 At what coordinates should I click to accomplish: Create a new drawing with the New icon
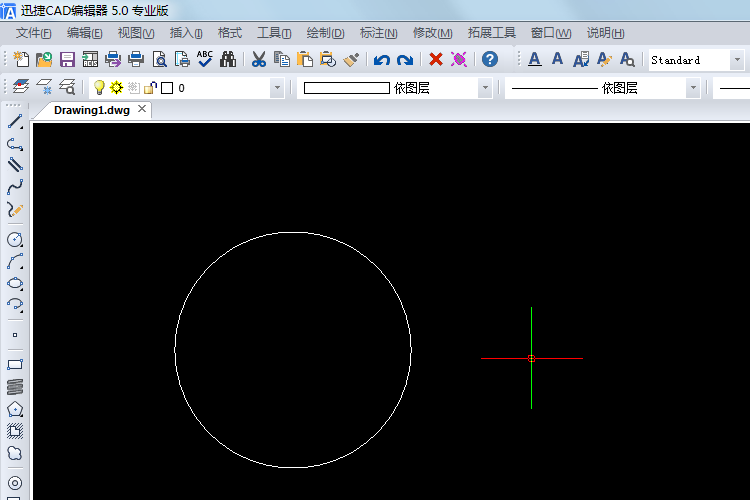21,59
